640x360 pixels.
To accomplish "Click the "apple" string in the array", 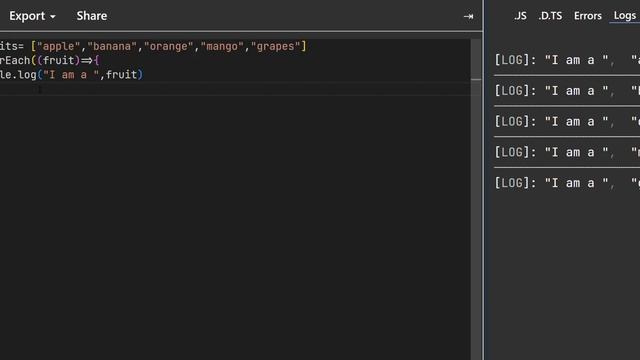I will coord(58,47).
